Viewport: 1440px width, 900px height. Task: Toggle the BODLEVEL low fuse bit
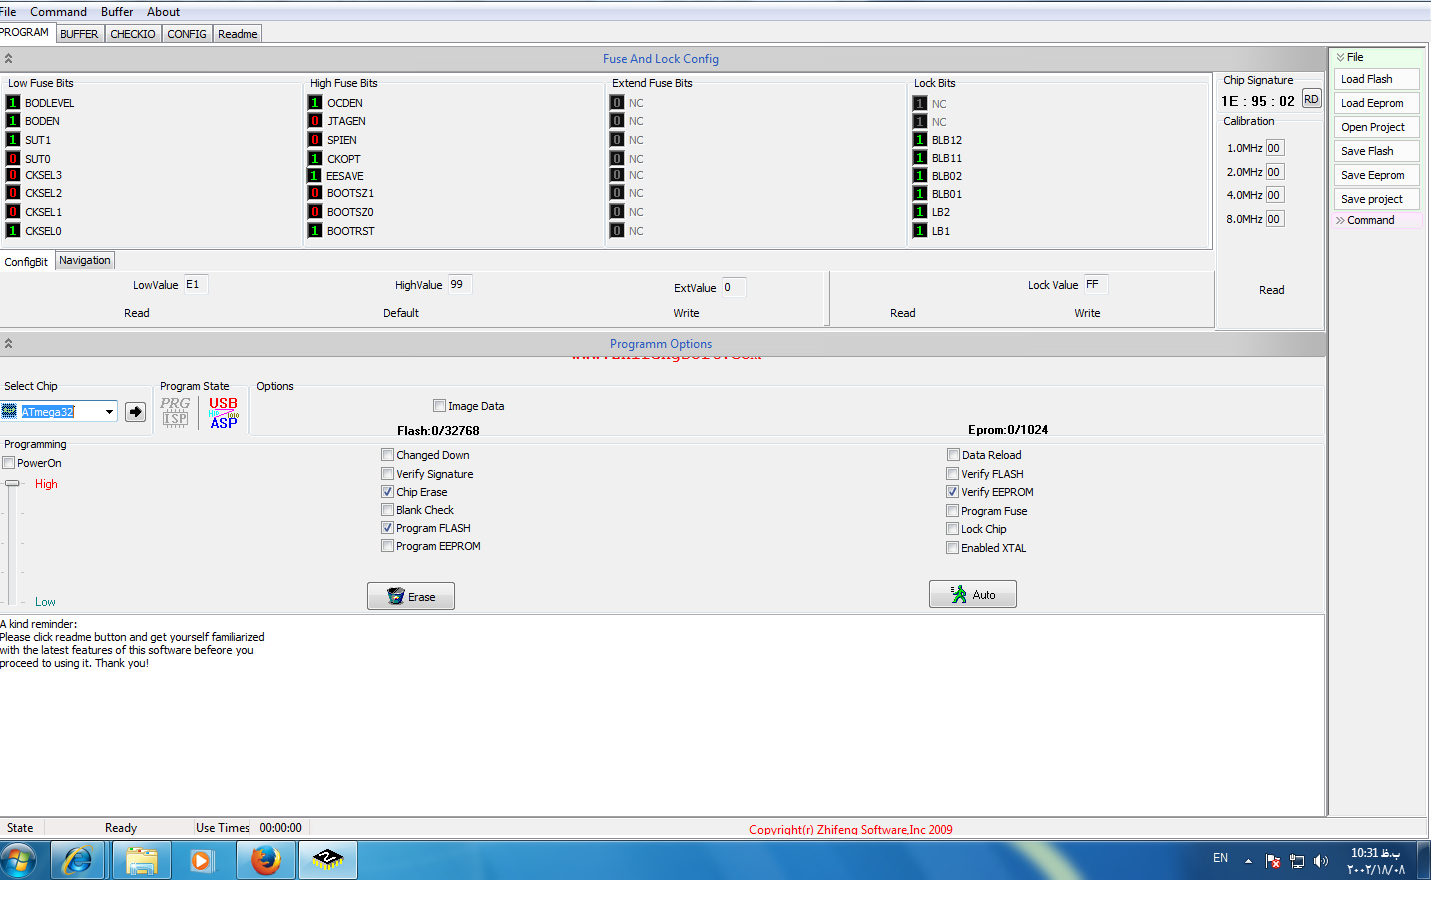pos(13,103)
